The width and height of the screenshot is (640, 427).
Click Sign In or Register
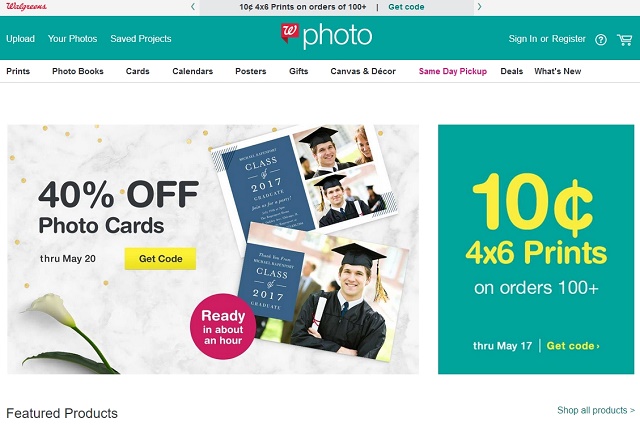547,39
